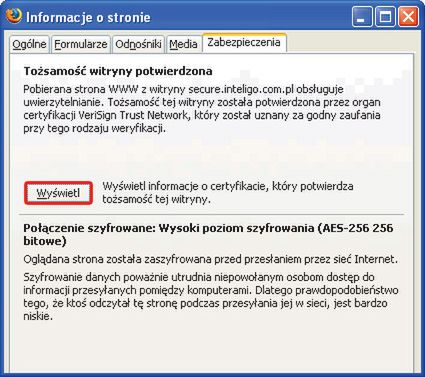Open the Formularze tab

click(x=81, y=44)
